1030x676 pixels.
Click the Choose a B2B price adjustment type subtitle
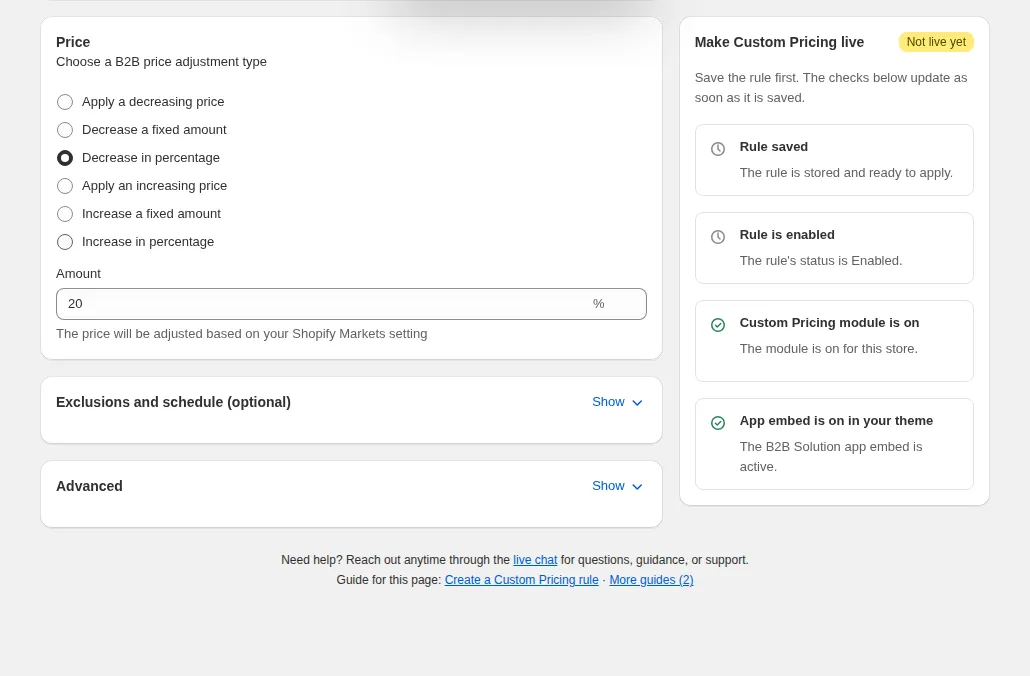click(162, 62)
